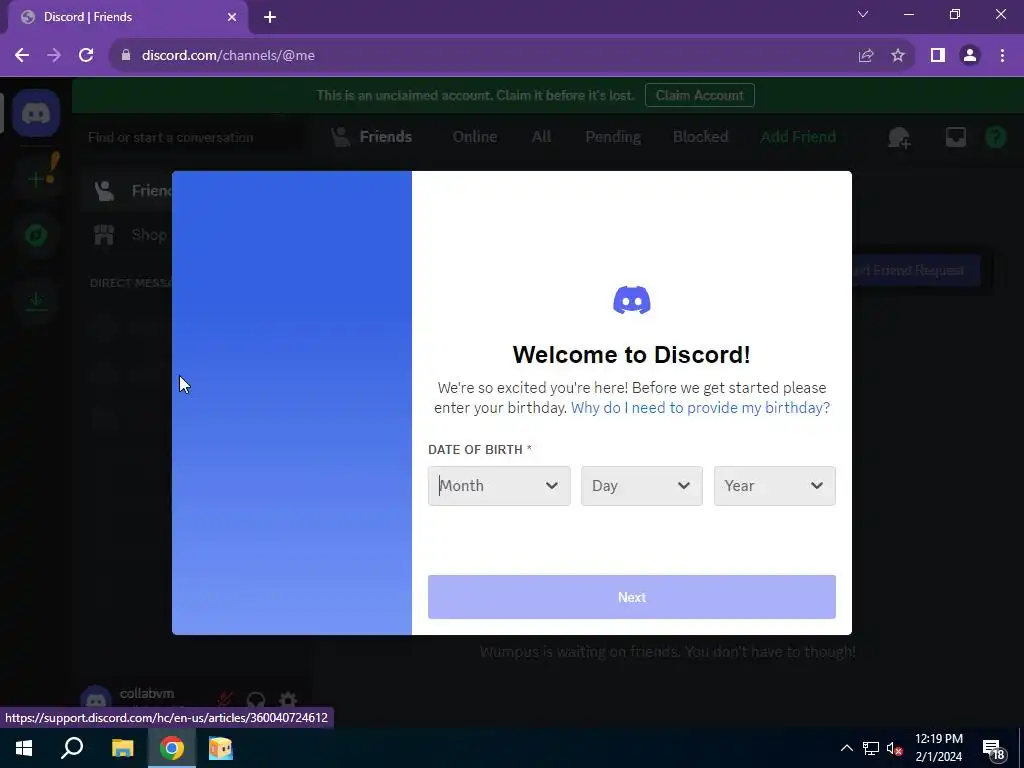Click 'Find or start a conversation' search box

pos(195,137)
